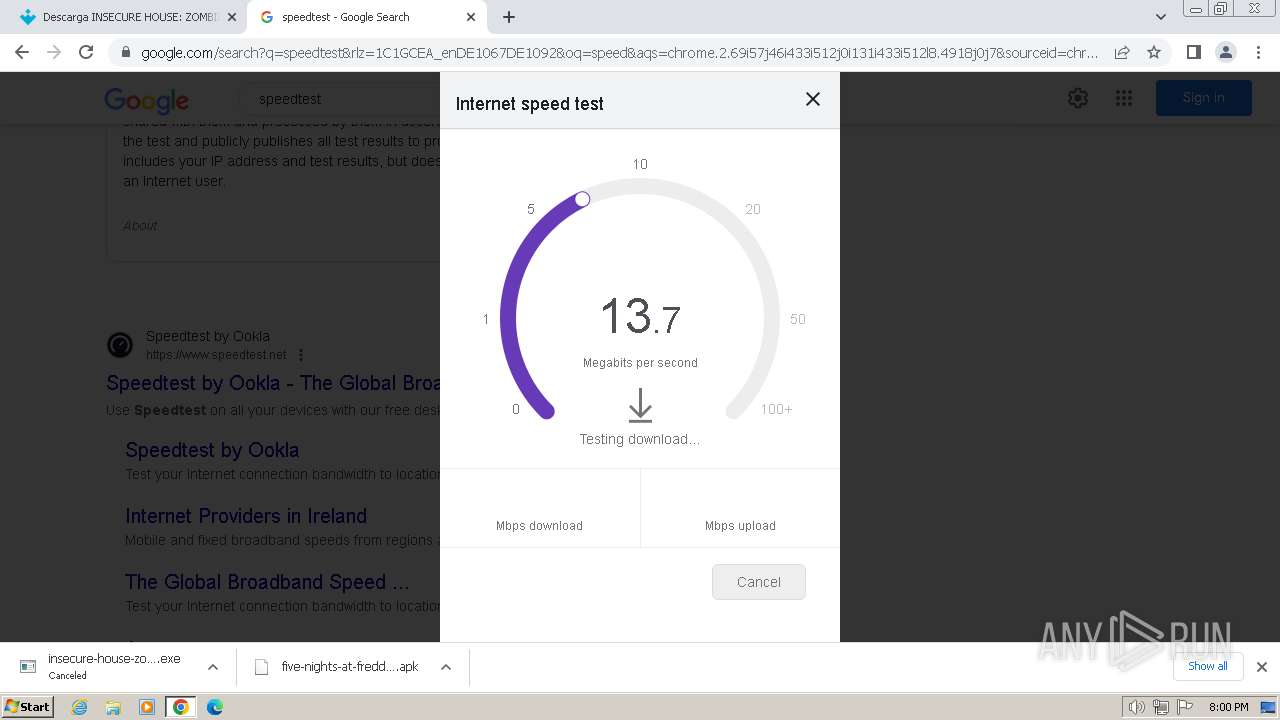Viewport: 1280px width, 720px height.
Task: Click the download arrow icon in speed test
Action: (x=640, y=406)
